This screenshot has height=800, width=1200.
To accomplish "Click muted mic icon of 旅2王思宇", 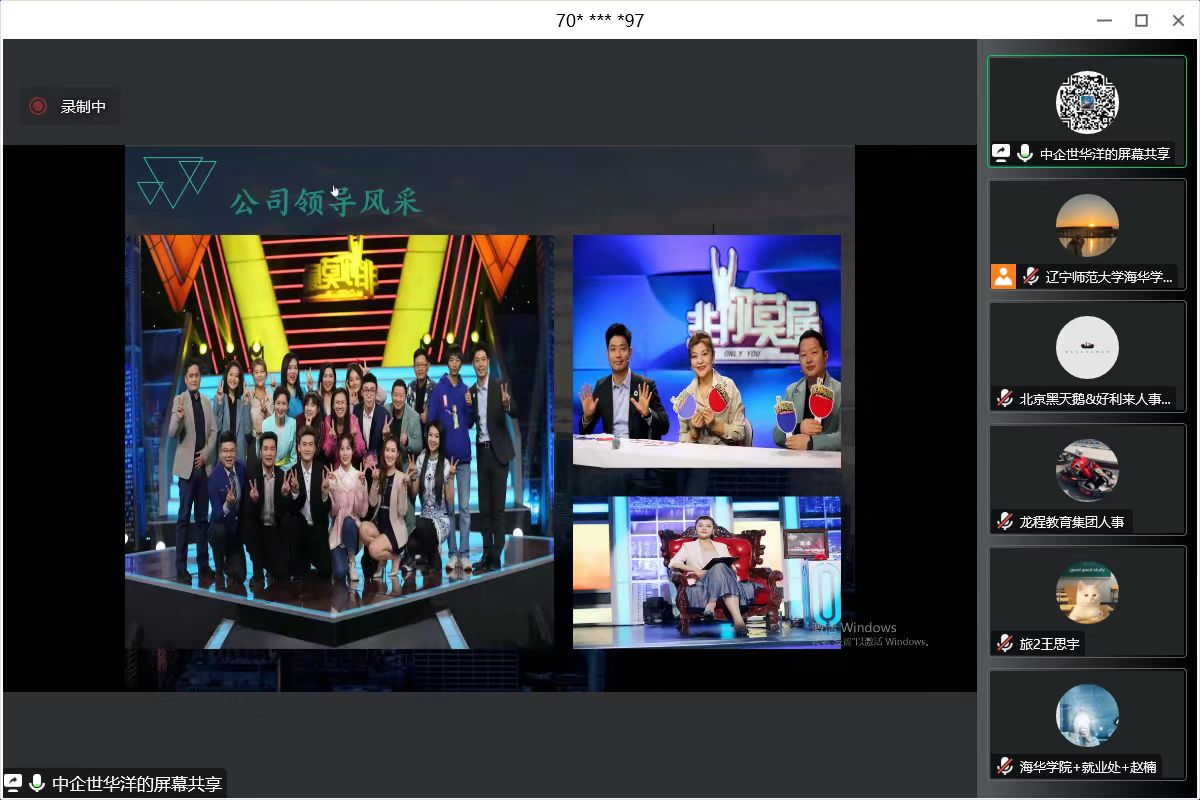I will (1005, 643).
